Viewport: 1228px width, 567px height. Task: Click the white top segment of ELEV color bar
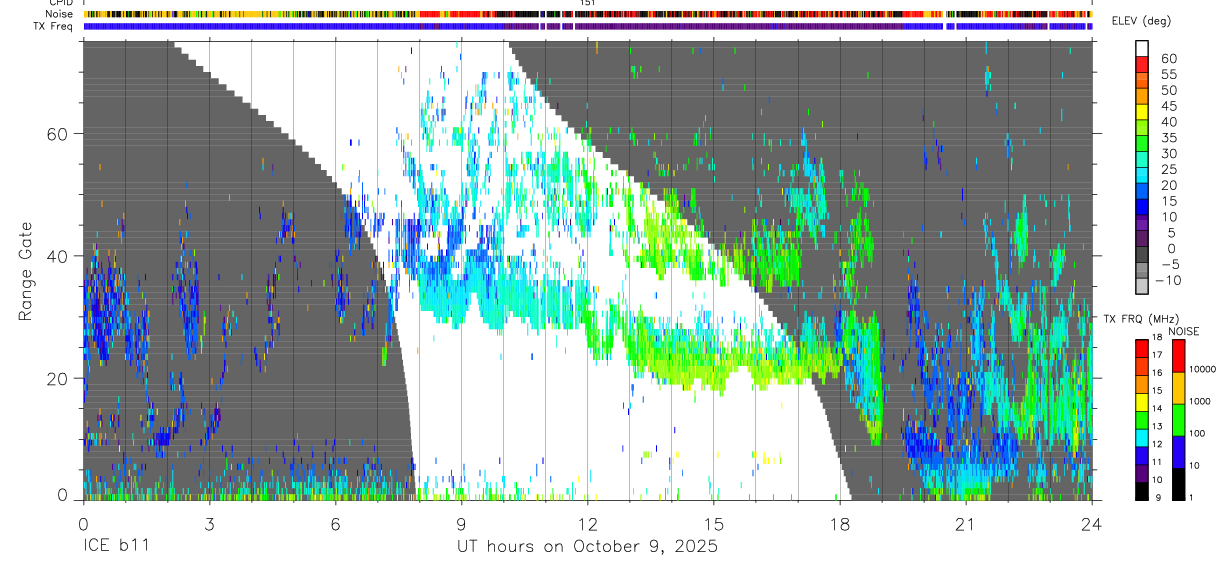click(x=1142, y=49)
